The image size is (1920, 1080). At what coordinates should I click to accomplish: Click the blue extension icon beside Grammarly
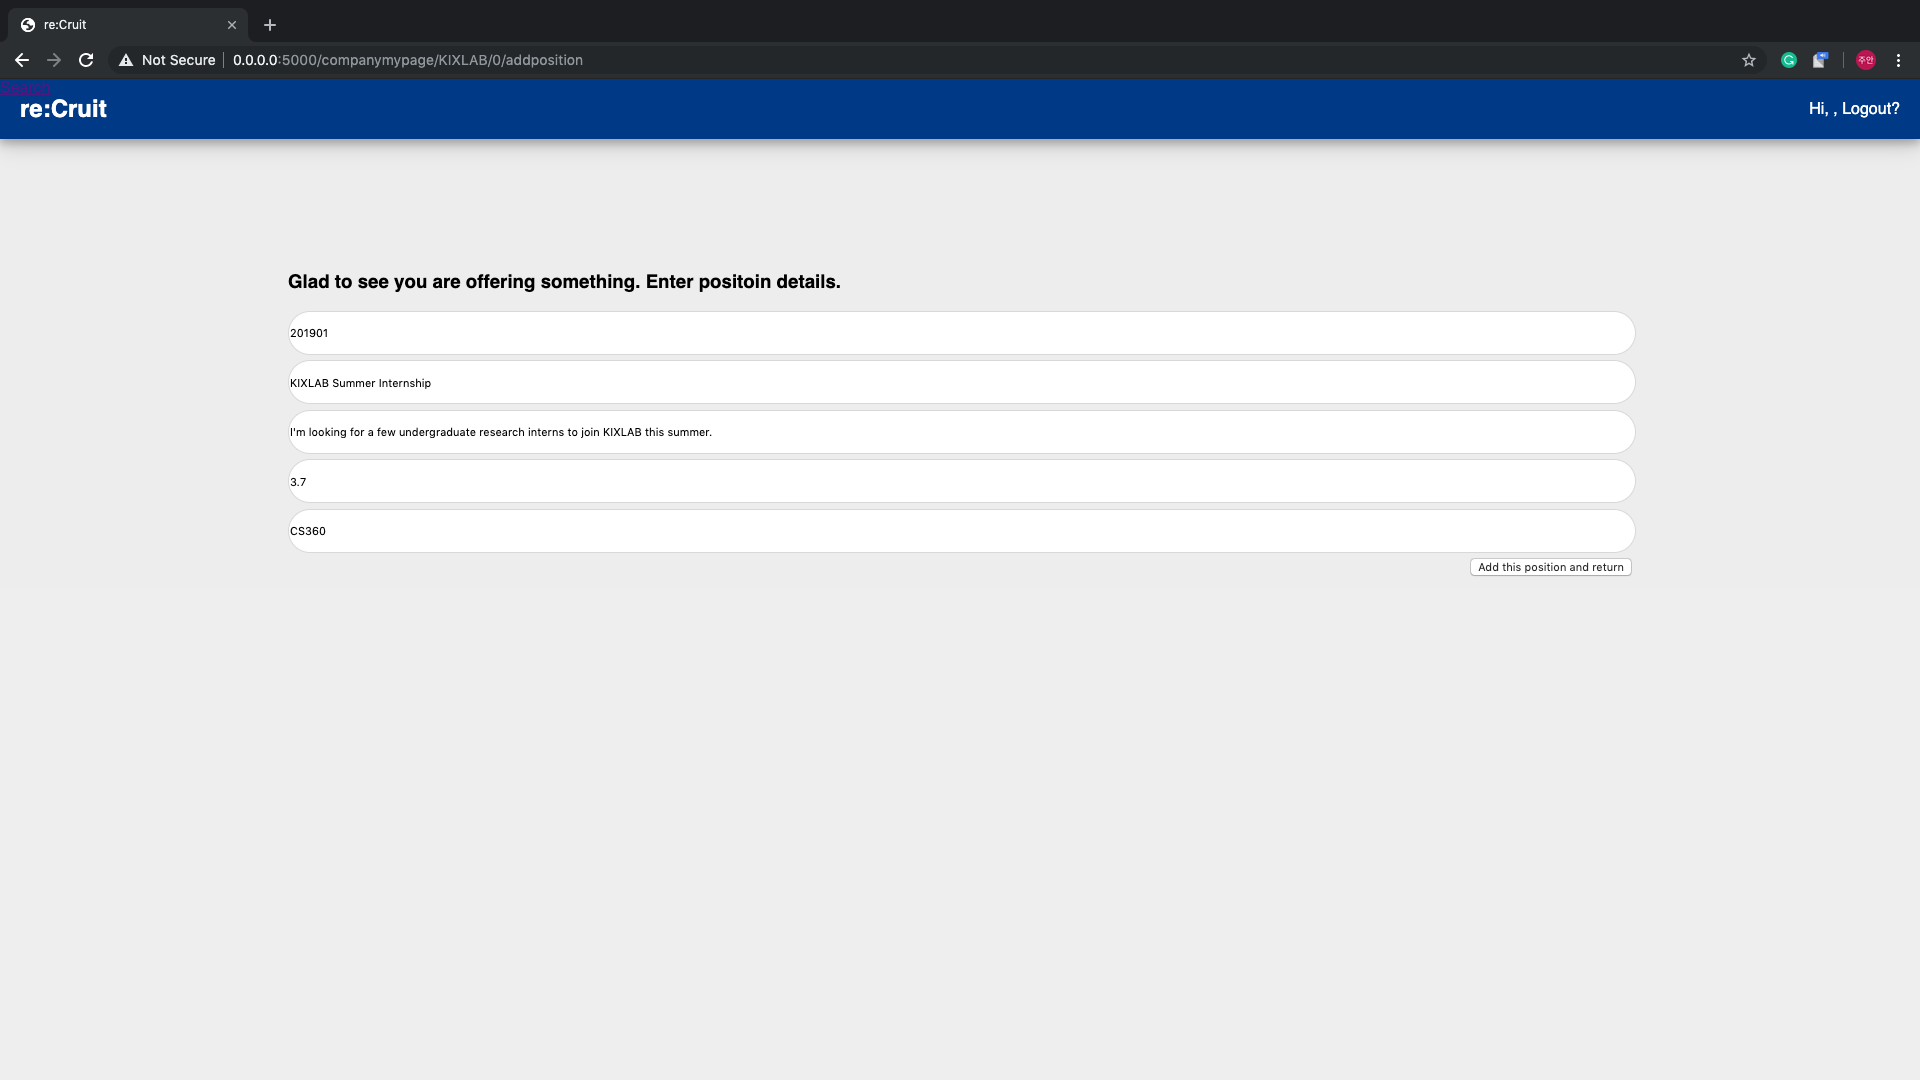1820,60
